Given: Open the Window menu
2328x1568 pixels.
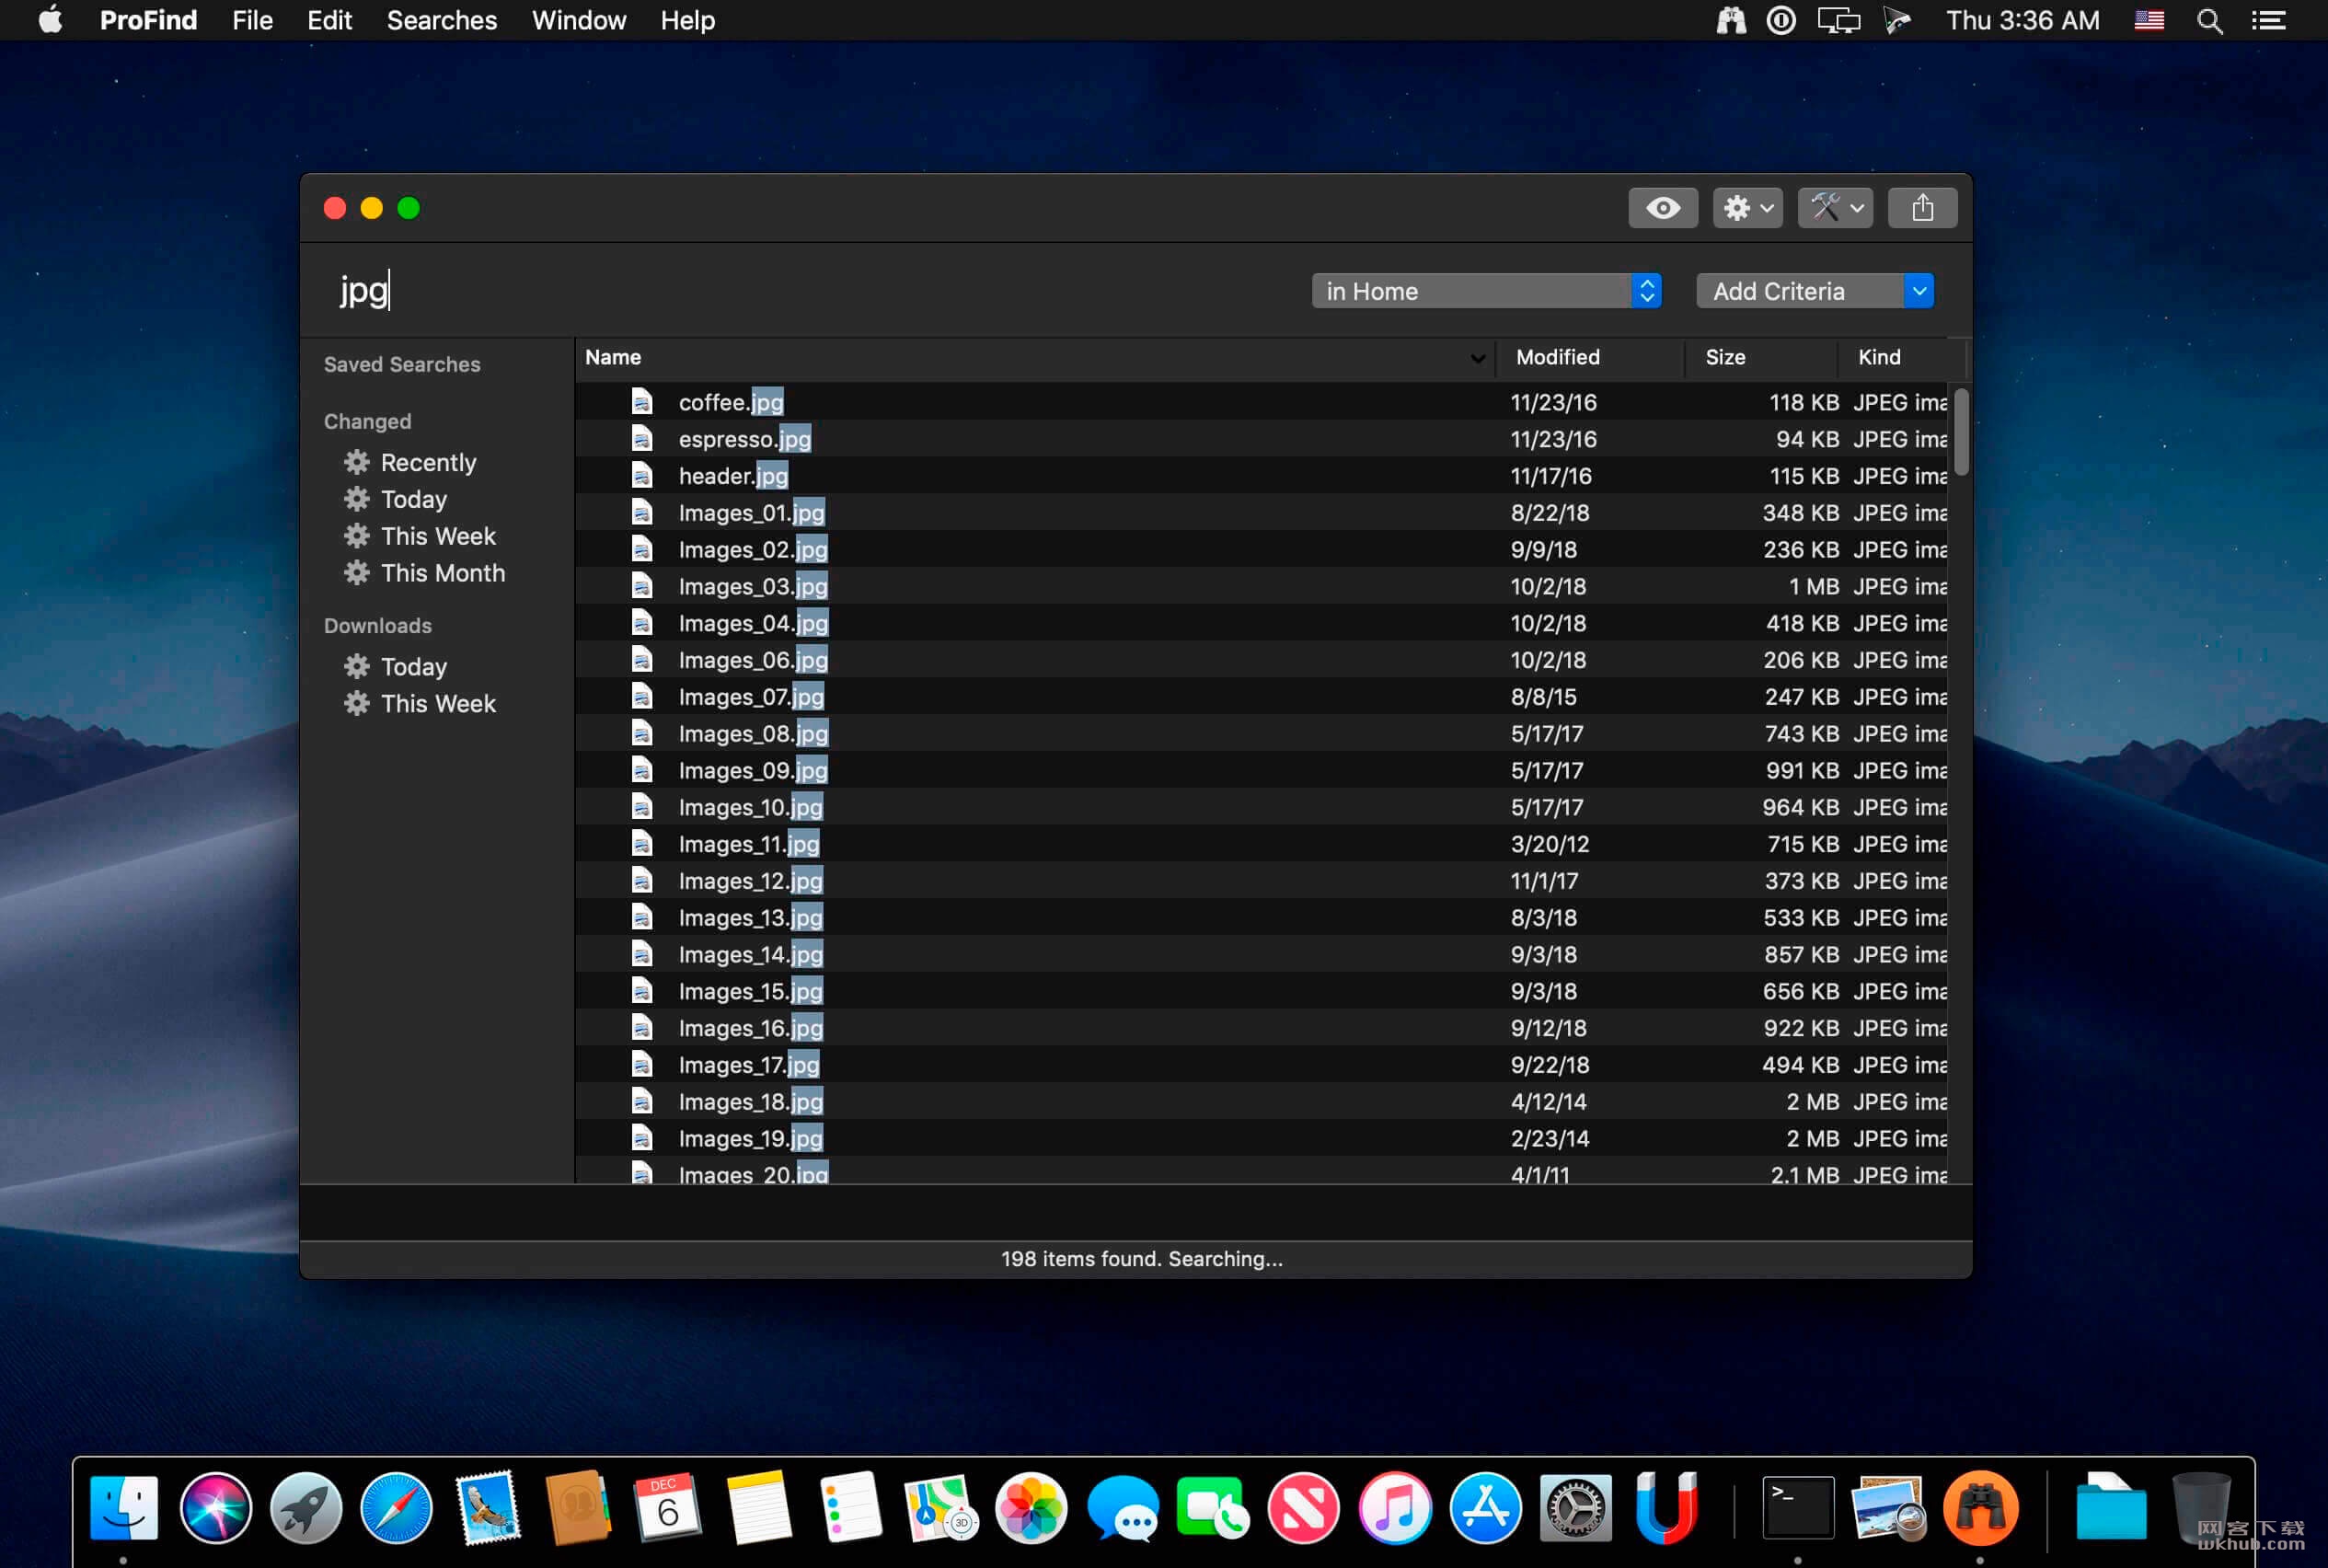Looking at the screenshot, I should pyautogui.click(x=579, y=20).
